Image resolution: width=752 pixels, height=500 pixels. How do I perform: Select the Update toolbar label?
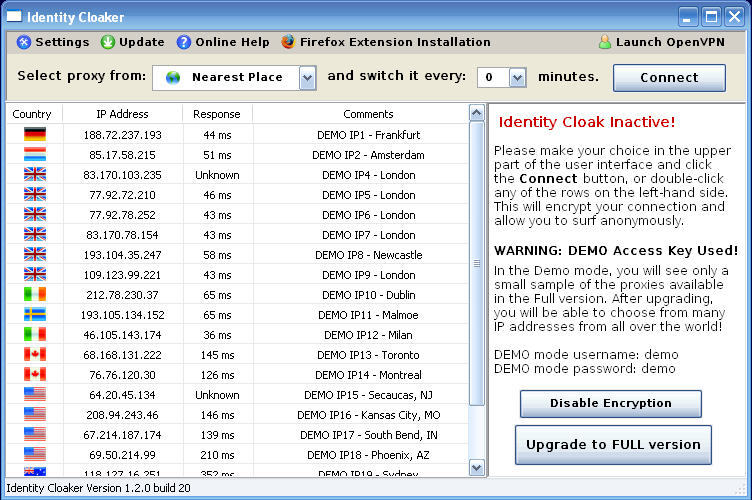(x=141, y=42)
